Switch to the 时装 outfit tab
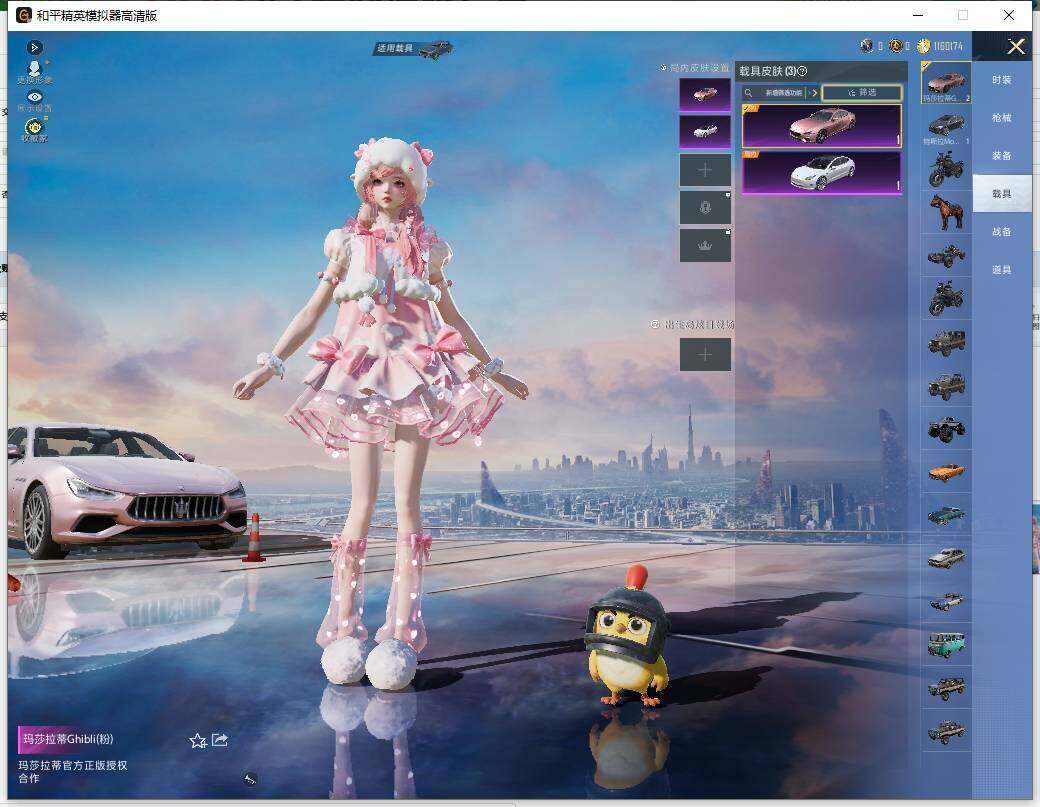The image size is (1040, 807). click(x=1002, y=80)
